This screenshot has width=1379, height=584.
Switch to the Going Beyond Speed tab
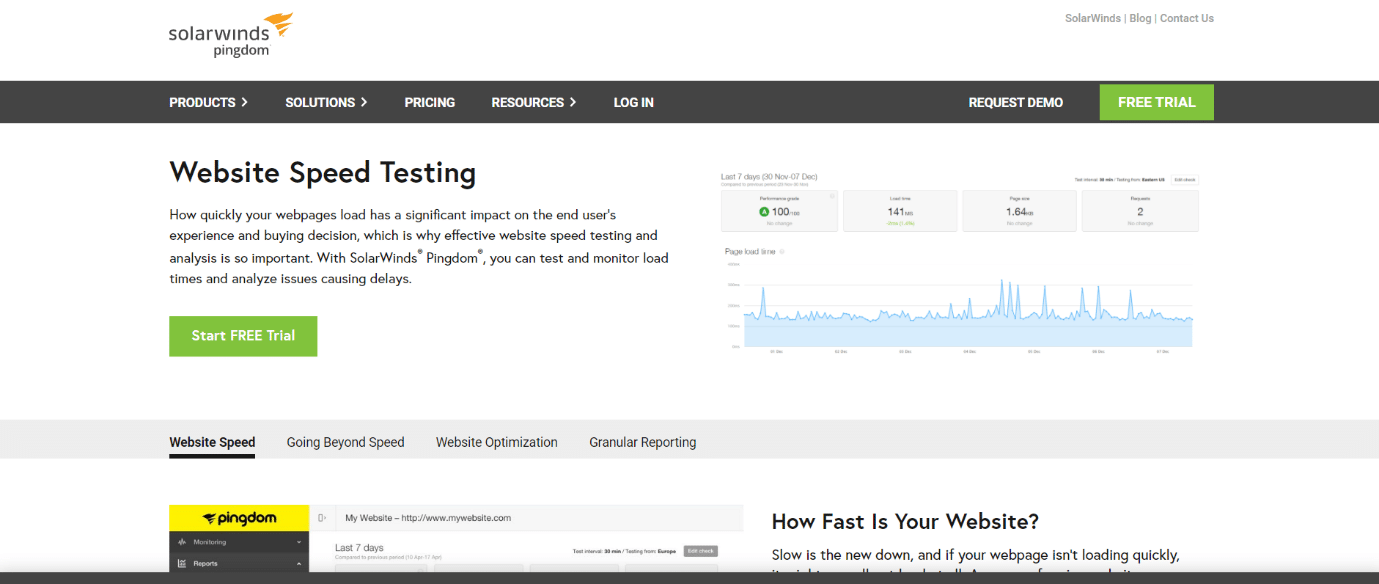pyautogui.click(x=345, y=442)
